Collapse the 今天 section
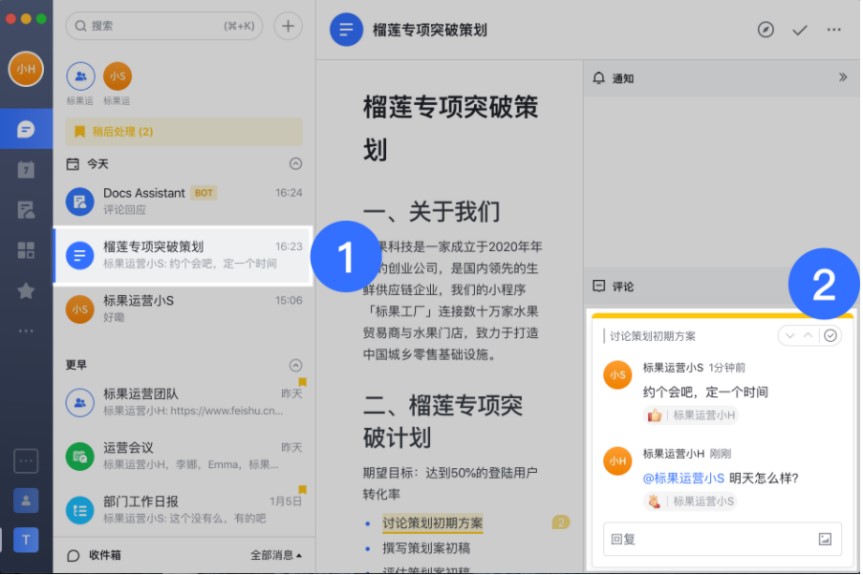The height and width of the screenshot is (575, 863). pyautogui.click(x=296, y=163)
